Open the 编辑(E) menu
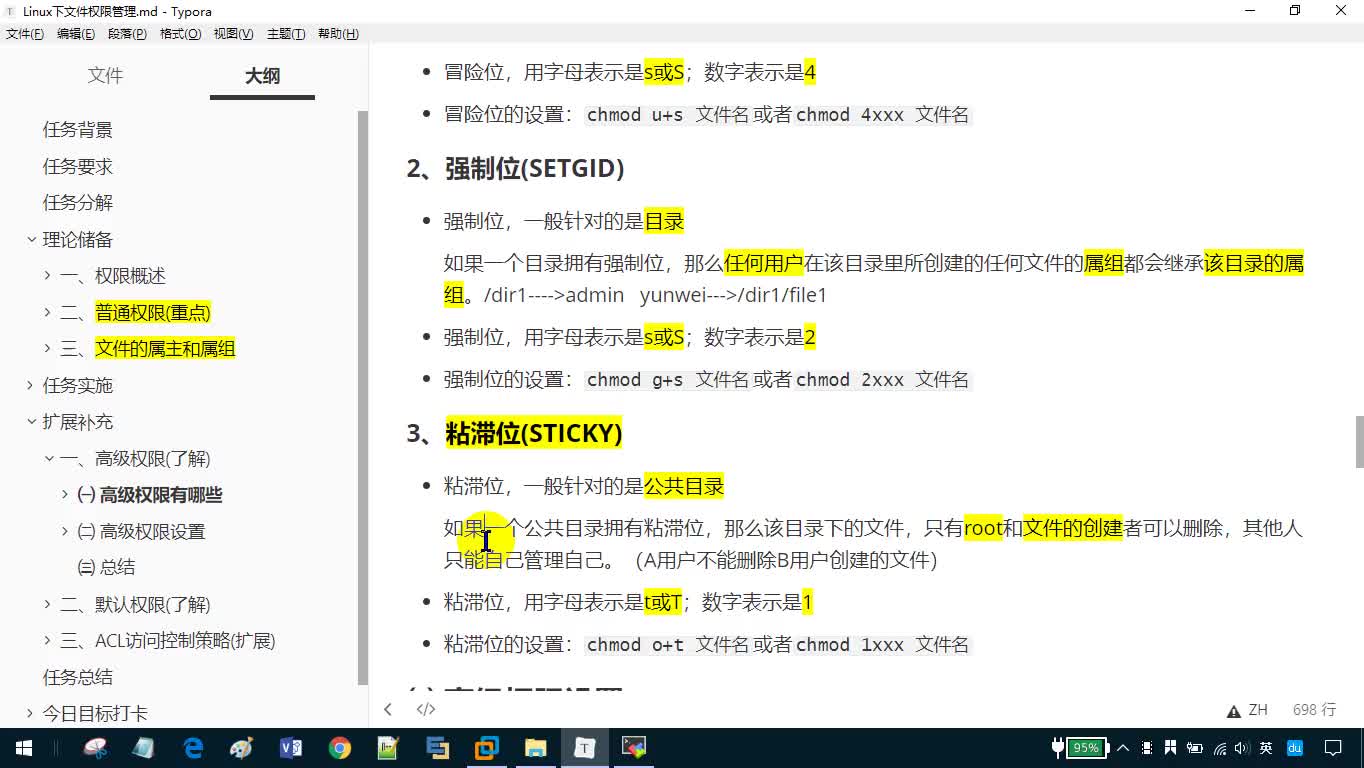1364x768 pixels. pos(76,34)
